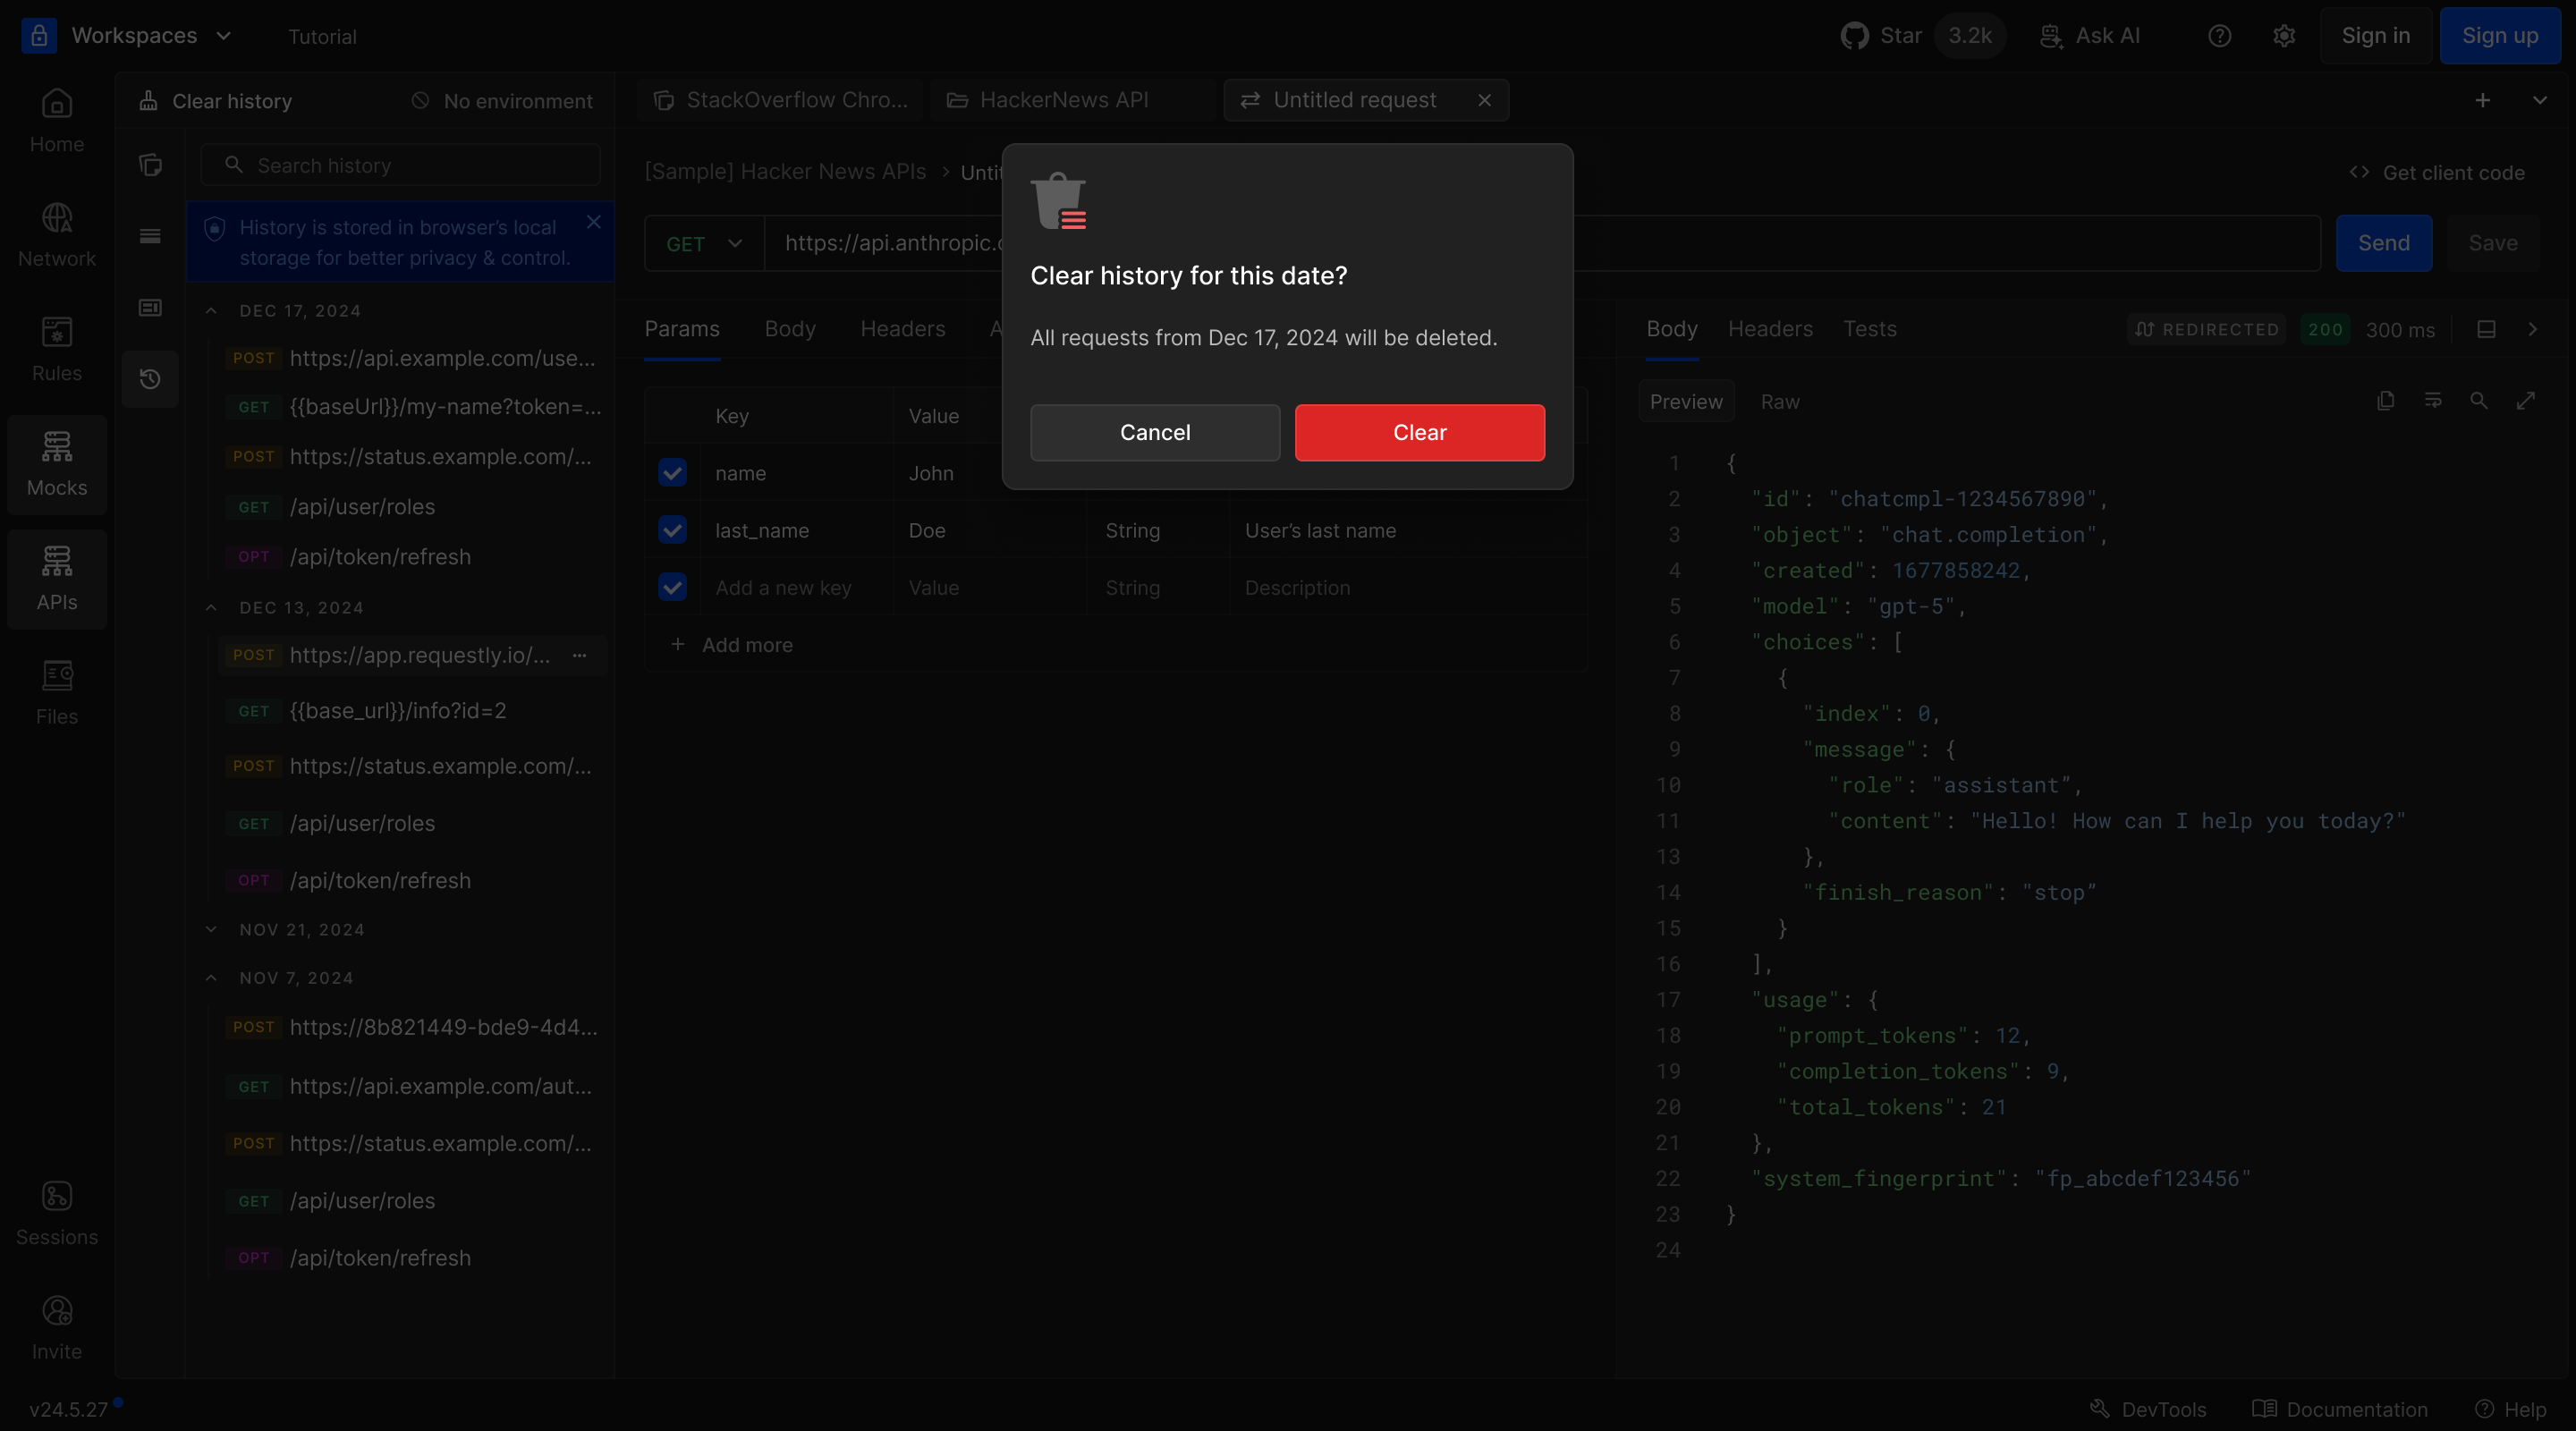Search within the response body
The width and height of the screenshot is (2576, 1431).
pos(2479,401)
